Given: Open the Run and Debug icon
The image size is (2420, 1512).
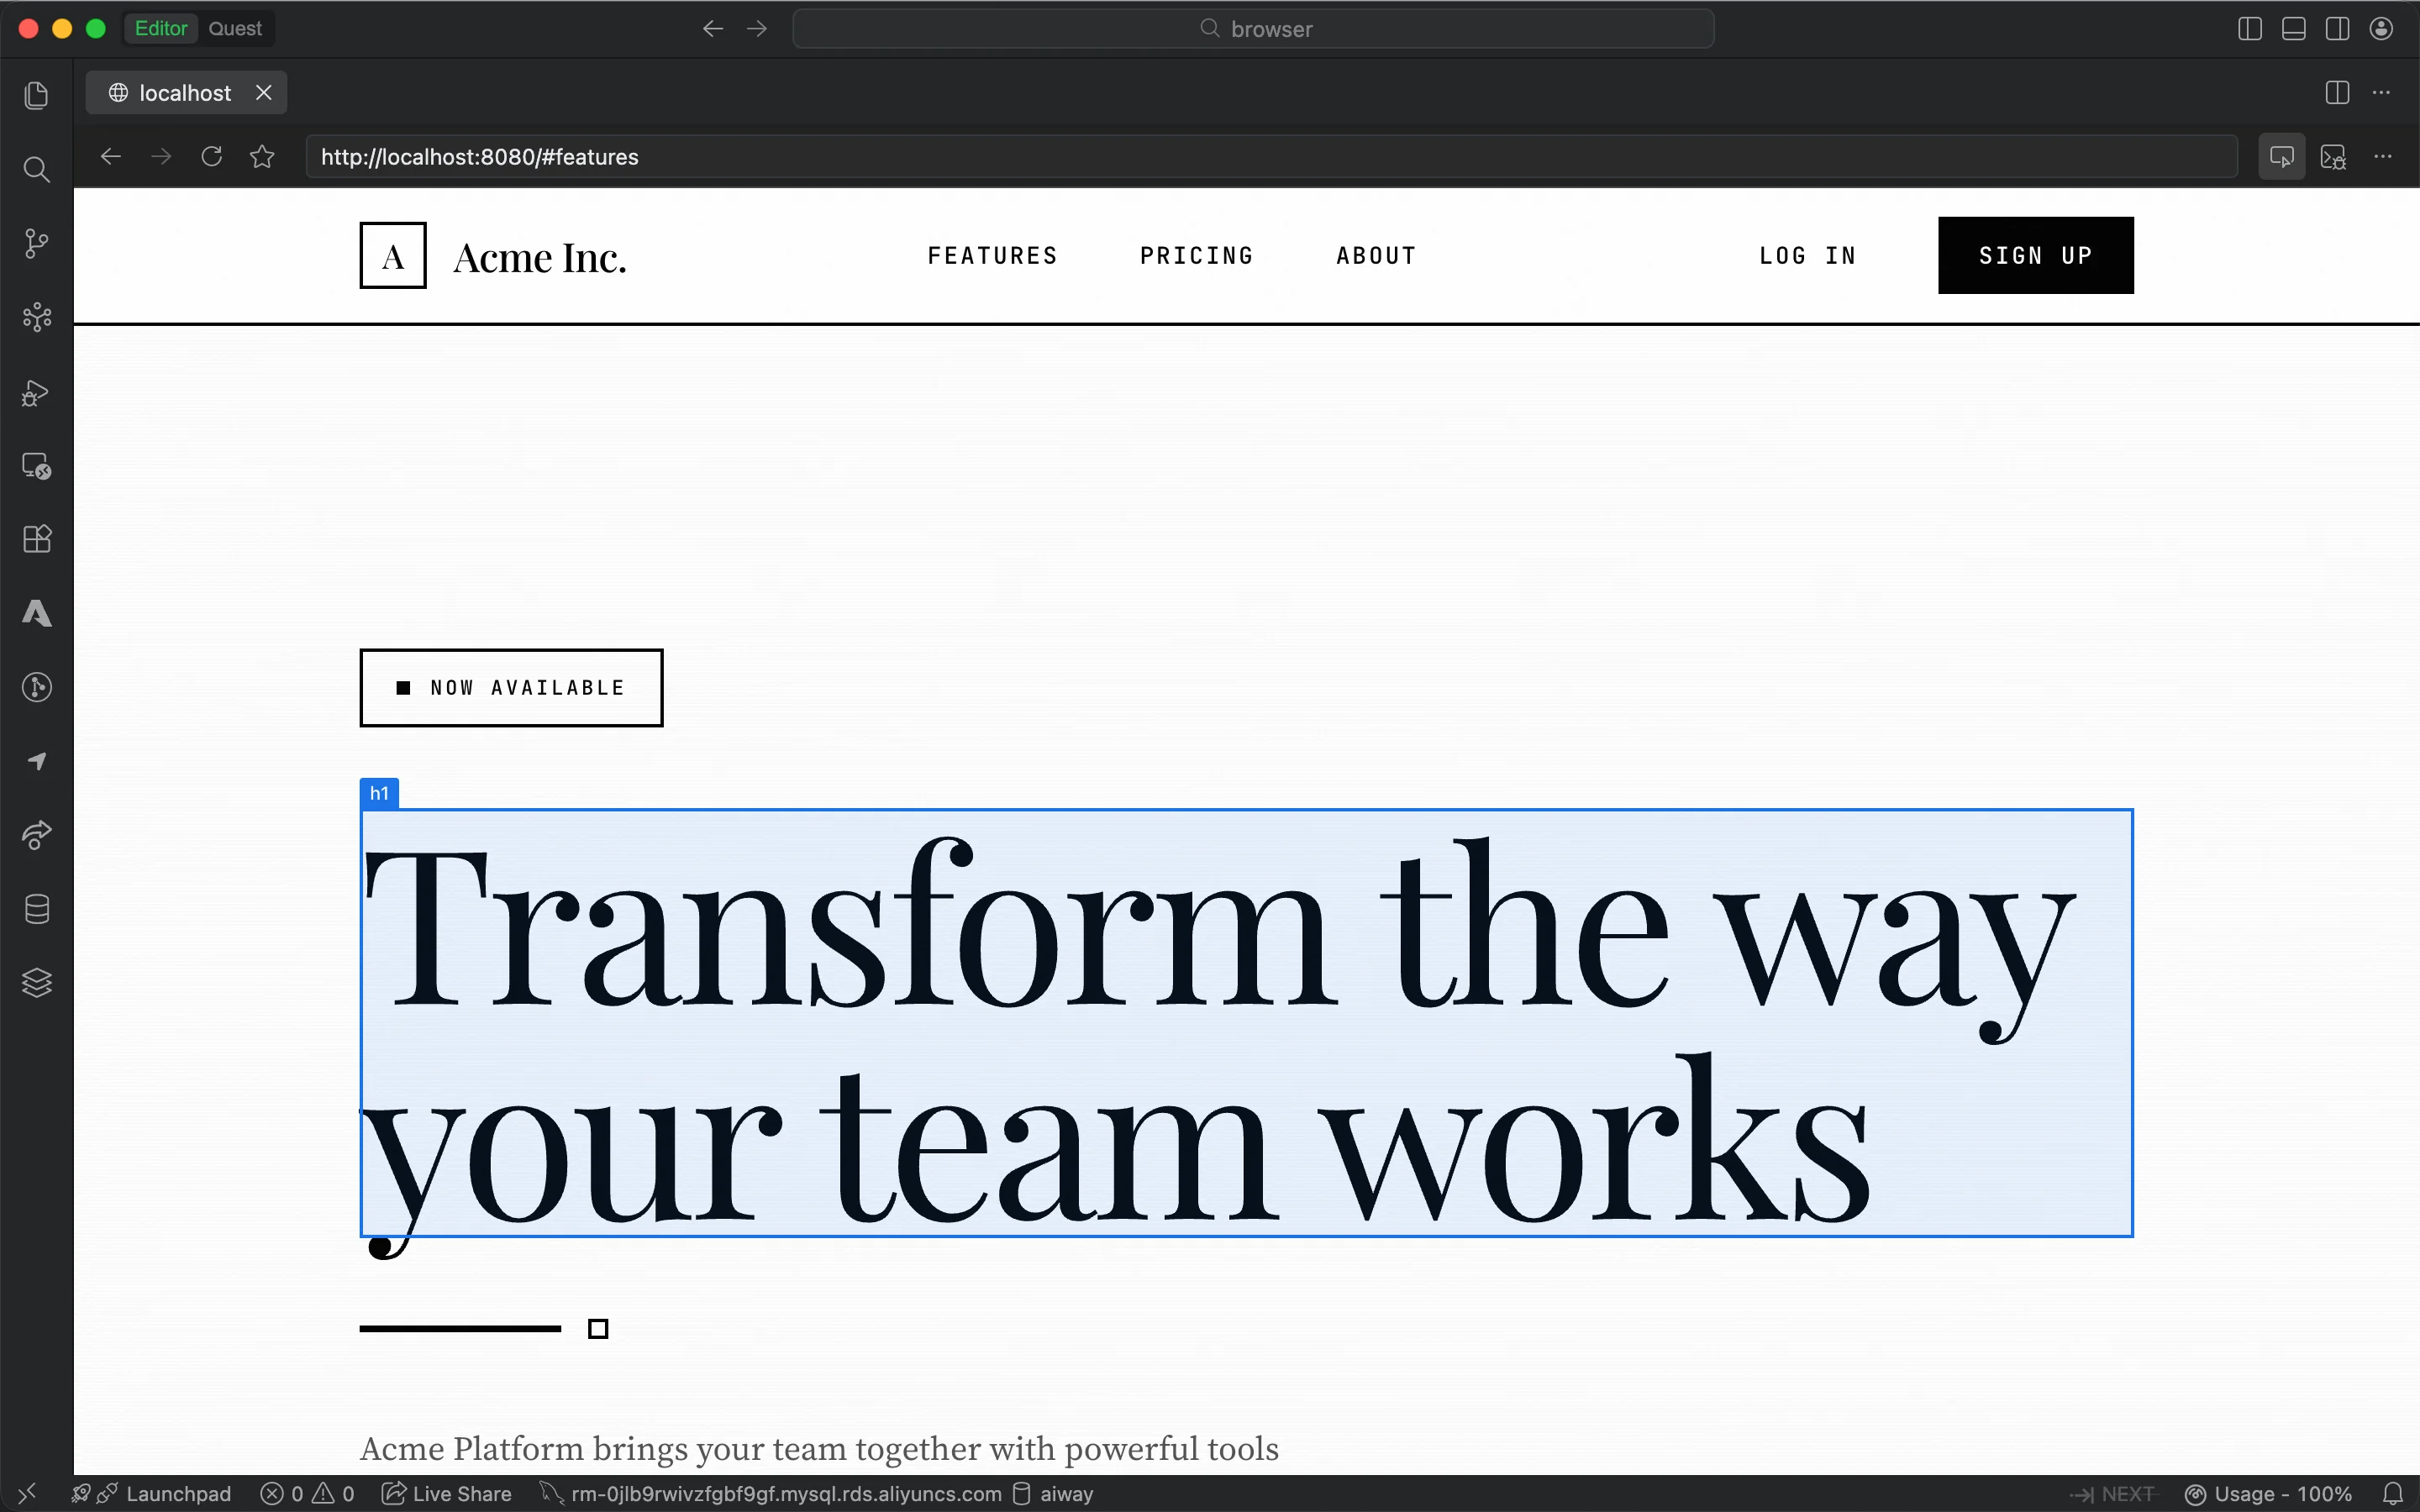Looking at the screenshot, I should click(37, 393).
